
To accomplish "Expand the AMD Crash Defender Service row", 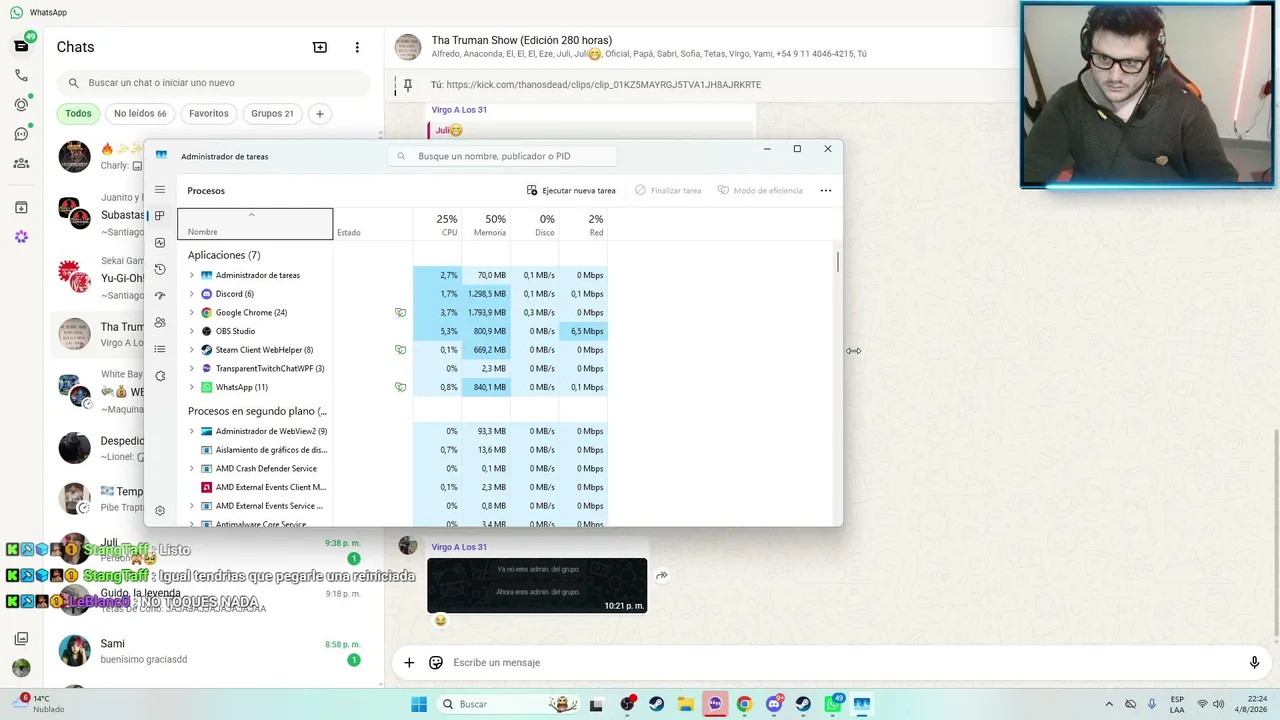I will coord(192,468).
